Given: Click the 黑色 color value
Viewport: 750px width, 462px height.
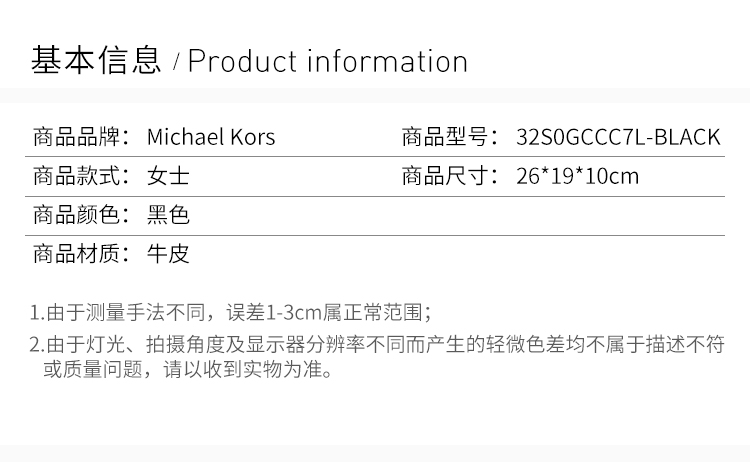Looking at the screenshot, I should point(168,215).
